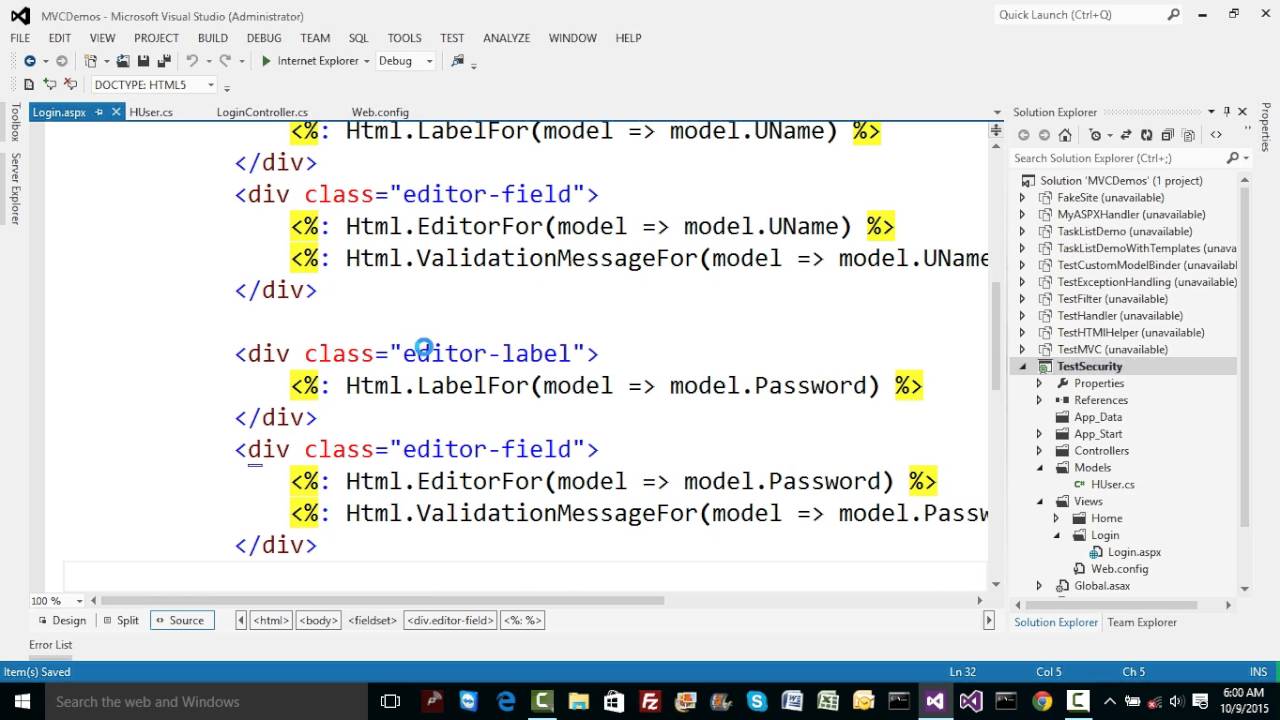The width and height of the screenshot is (1280, 720).
Task: Switch to the LoginController.cs editor tab
Action: 262,112
